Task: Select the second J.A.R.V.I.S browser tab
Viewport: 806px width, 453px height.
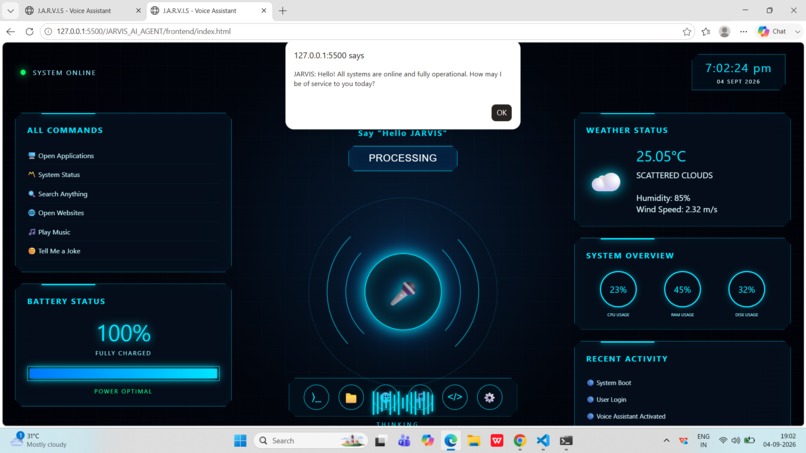Action: (x=200, y=10)
